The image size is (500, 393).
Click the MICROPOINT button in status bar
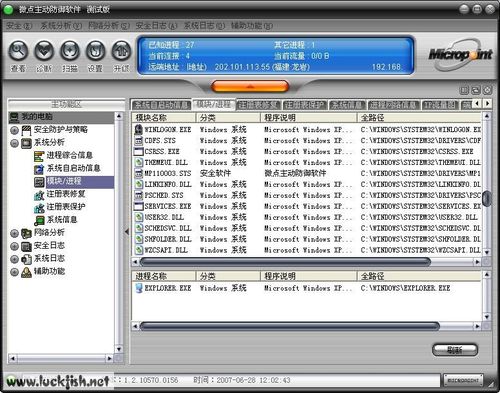[463, 380]
